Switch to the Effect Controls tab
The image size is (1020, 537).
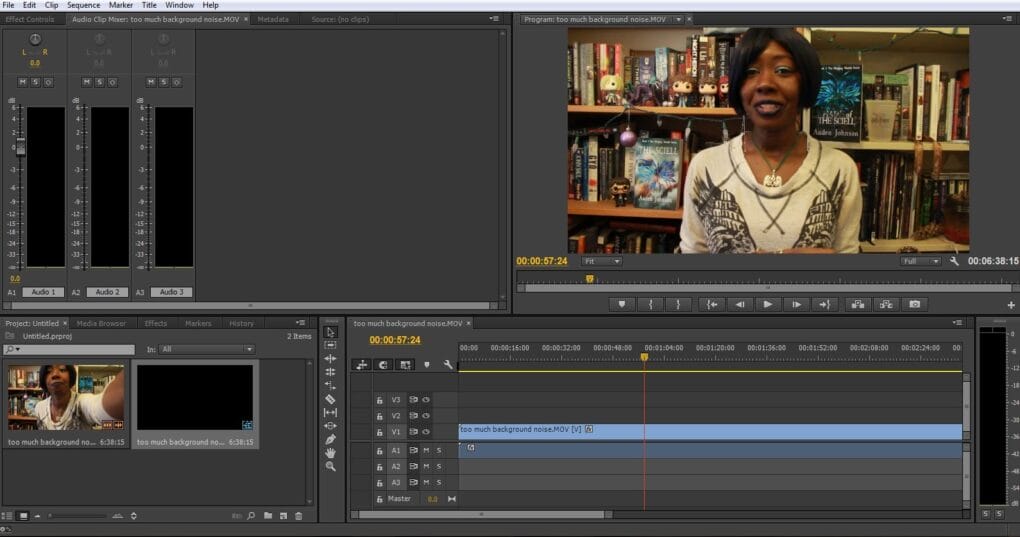click(x=30, y=20)
